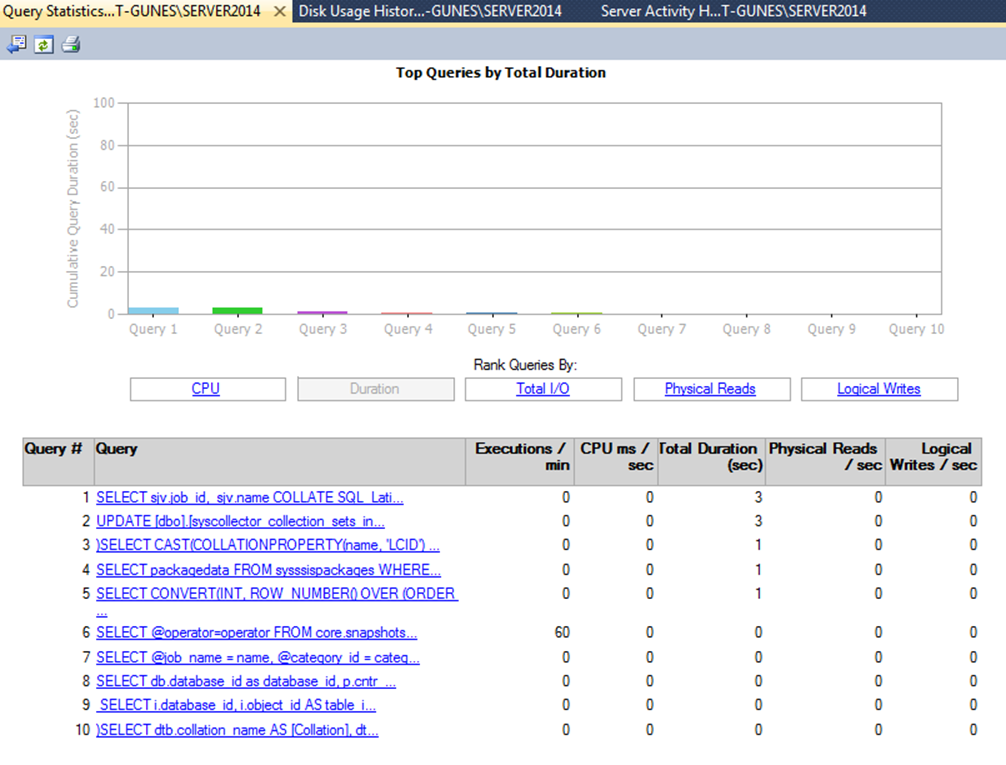Rank queries by CPU

208,389
